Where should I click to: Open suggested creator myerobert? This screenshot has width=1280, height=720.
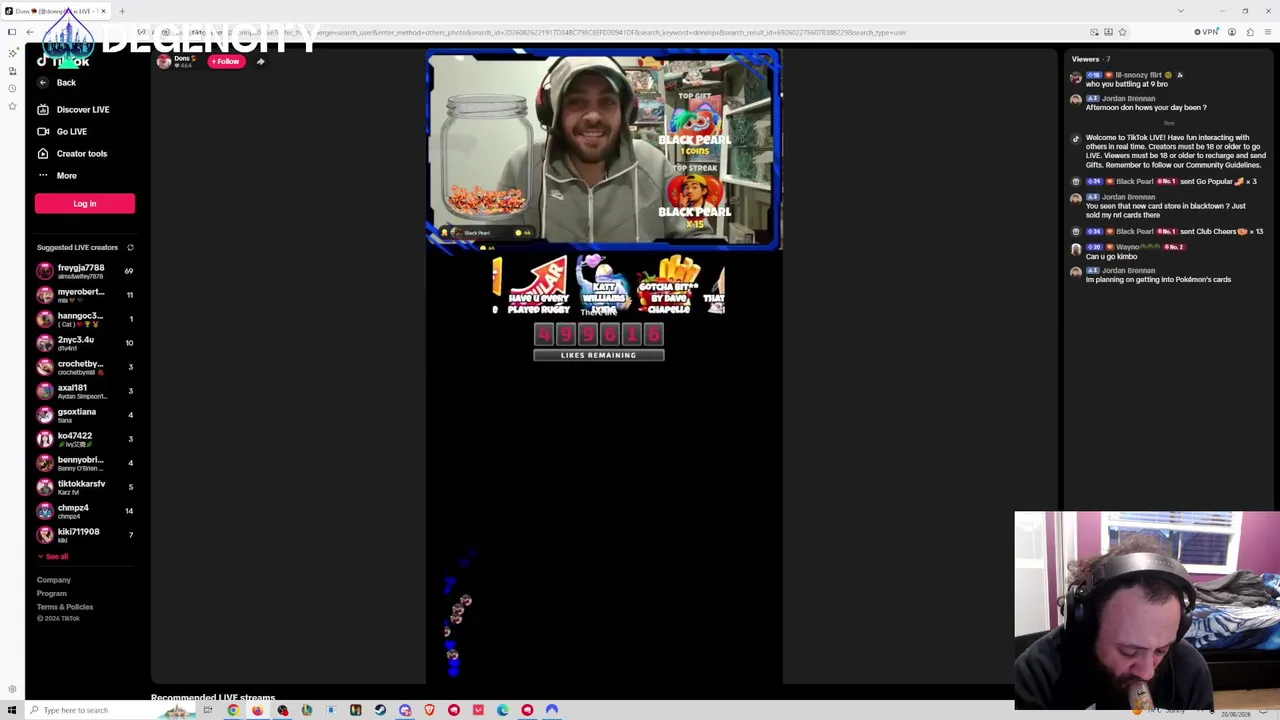pos(85,295)
